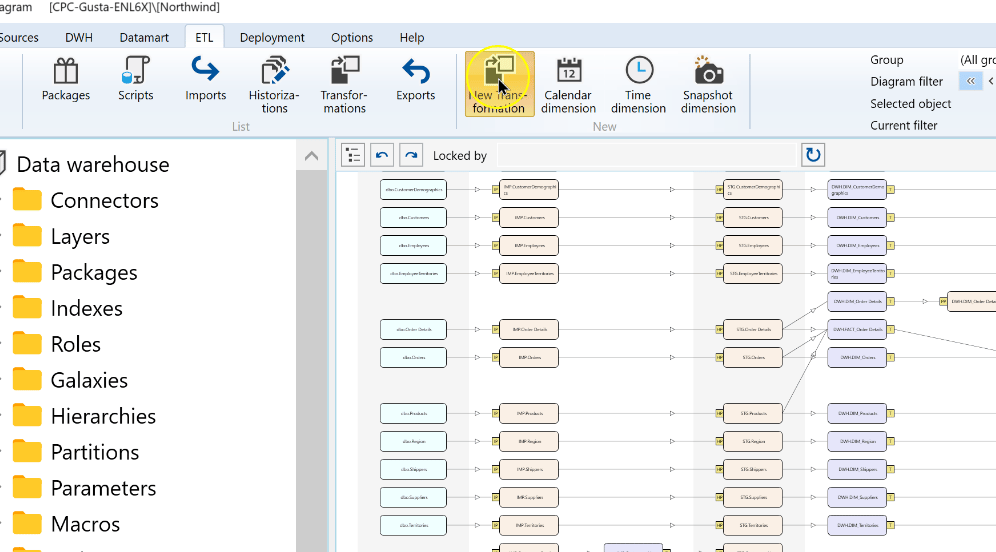This screenshot has width=996, height=552.
Task: Select IMP.Order Details node in diagram
Action: (x=529, y=329)
